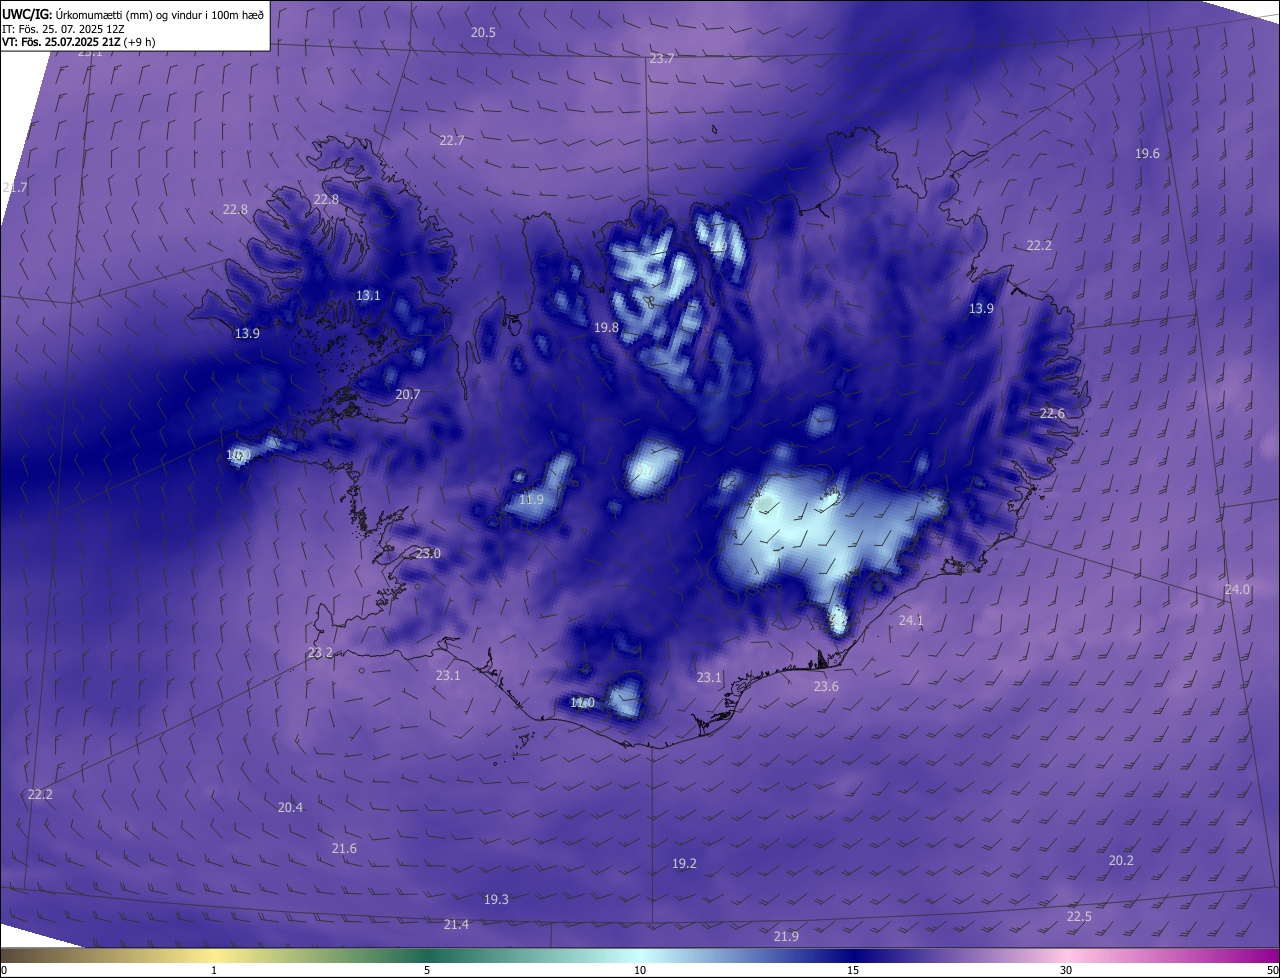
Task: Click the colorbar tick label 15
Action: [853, 970]
